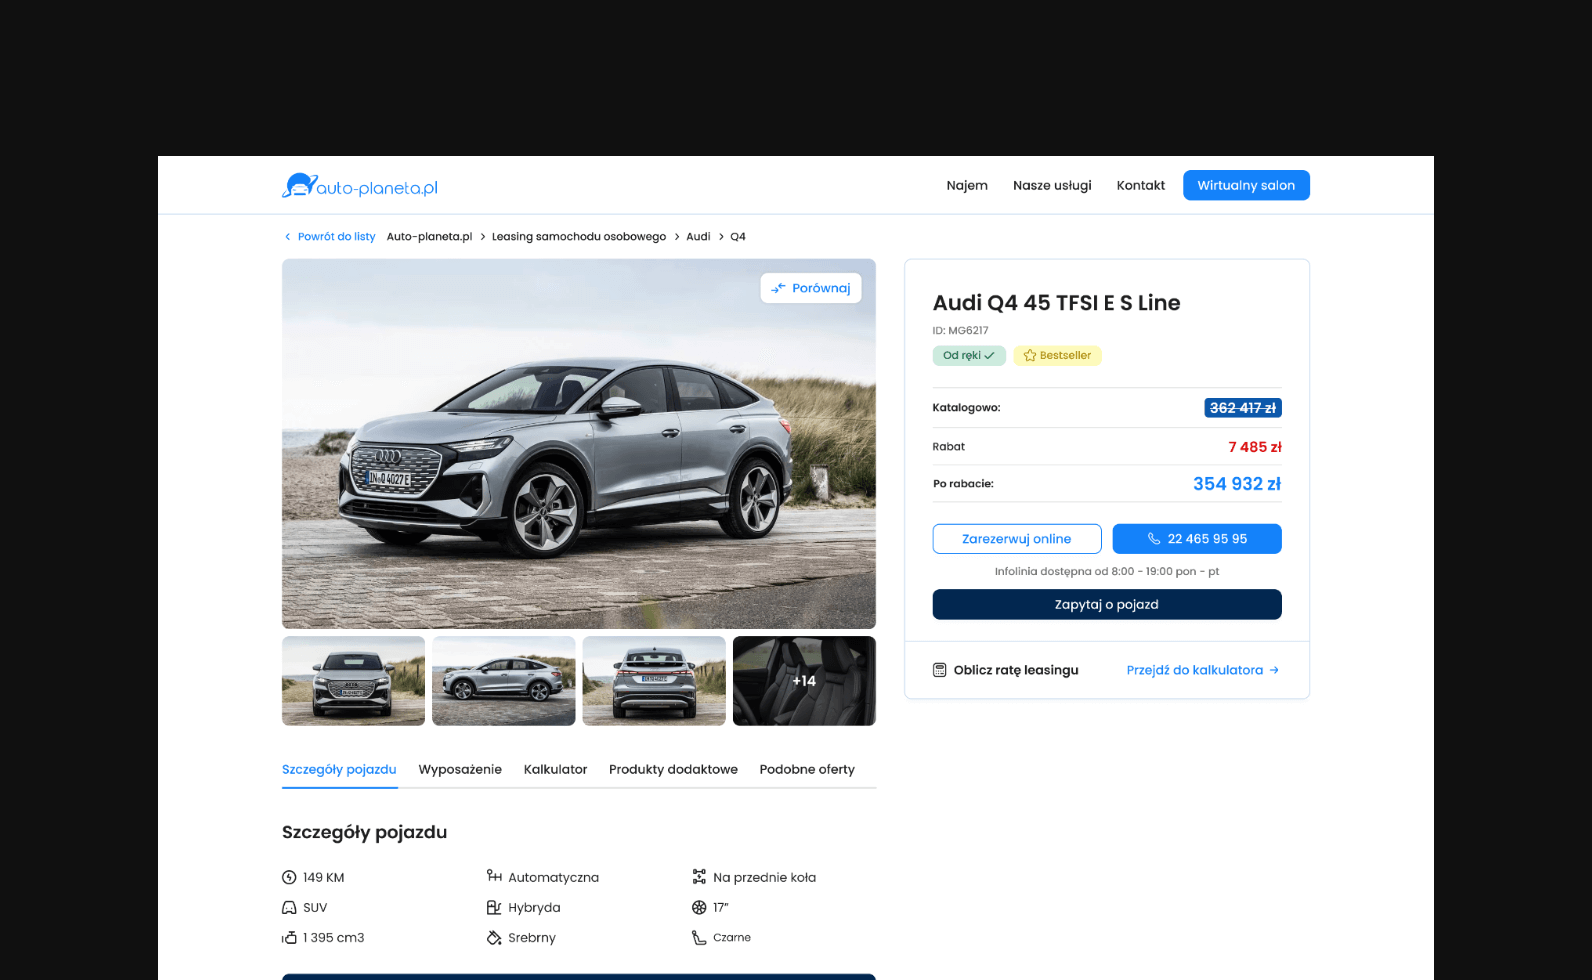Click the wheel icon next to 17"

point(699,908)
